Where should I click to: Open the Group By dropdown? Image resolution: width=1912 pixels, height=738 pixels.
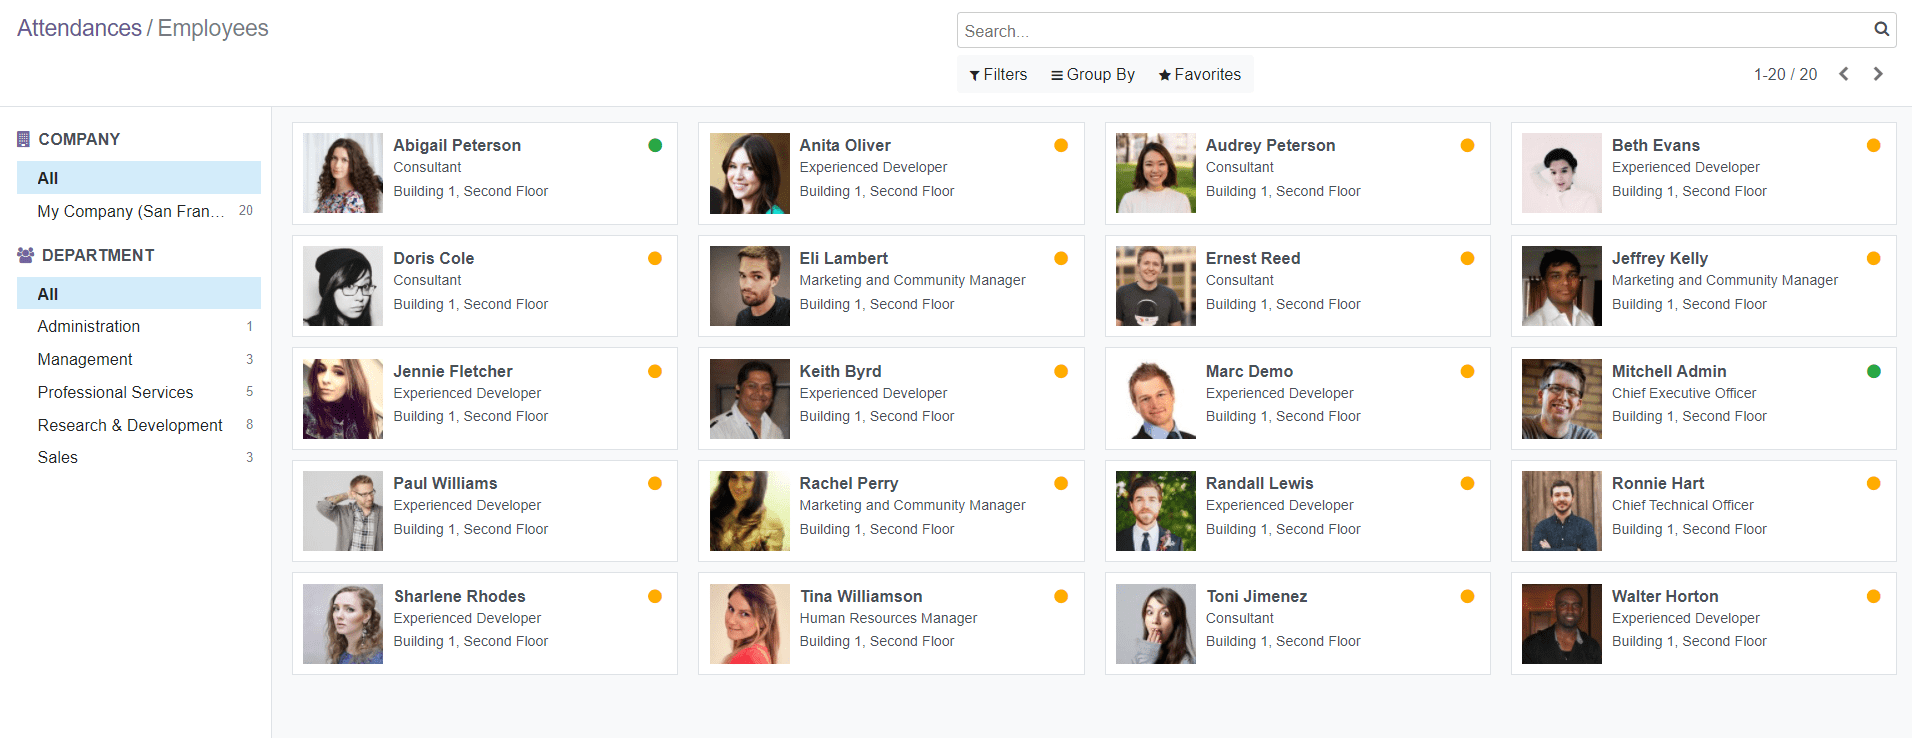pyautogui.click(x=1092, y=75)
